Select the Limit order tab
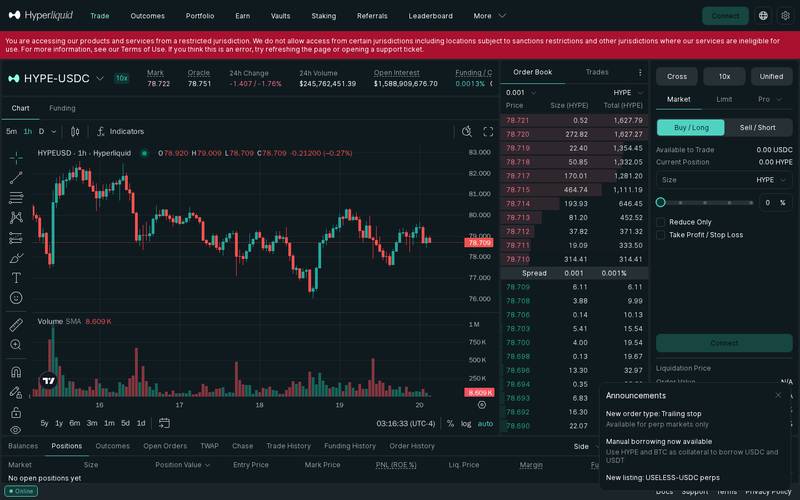This screenshot has height=500, width=800. coord(724,99)
